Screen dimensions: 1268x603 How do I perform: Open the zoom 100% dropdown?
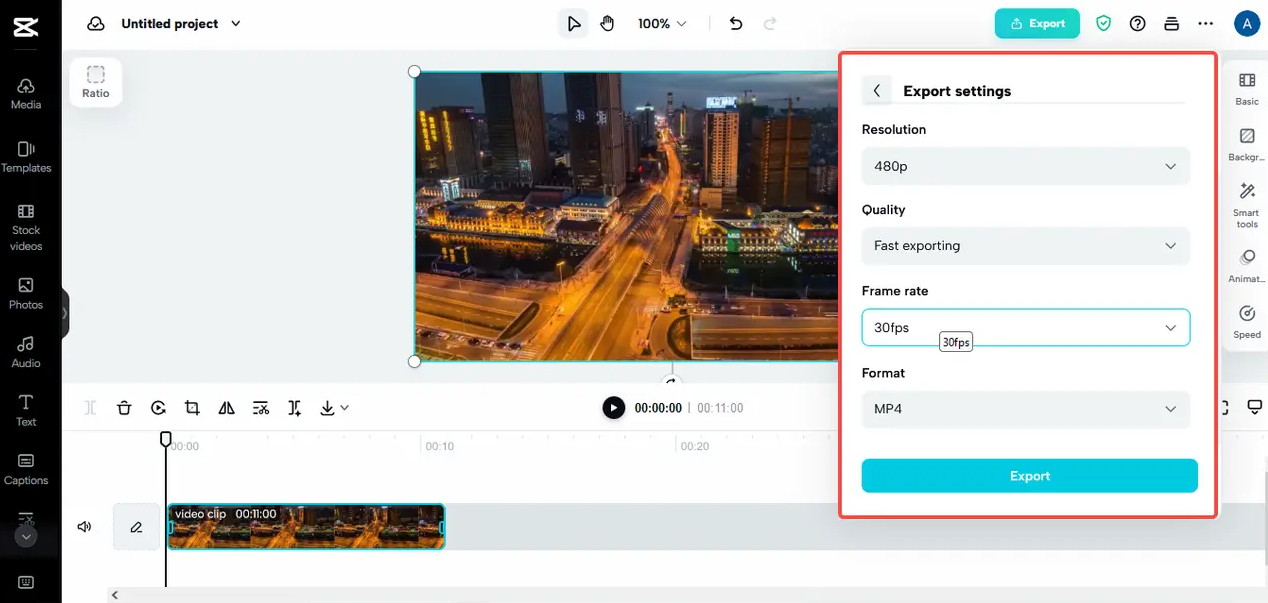[x=662, y=24]
